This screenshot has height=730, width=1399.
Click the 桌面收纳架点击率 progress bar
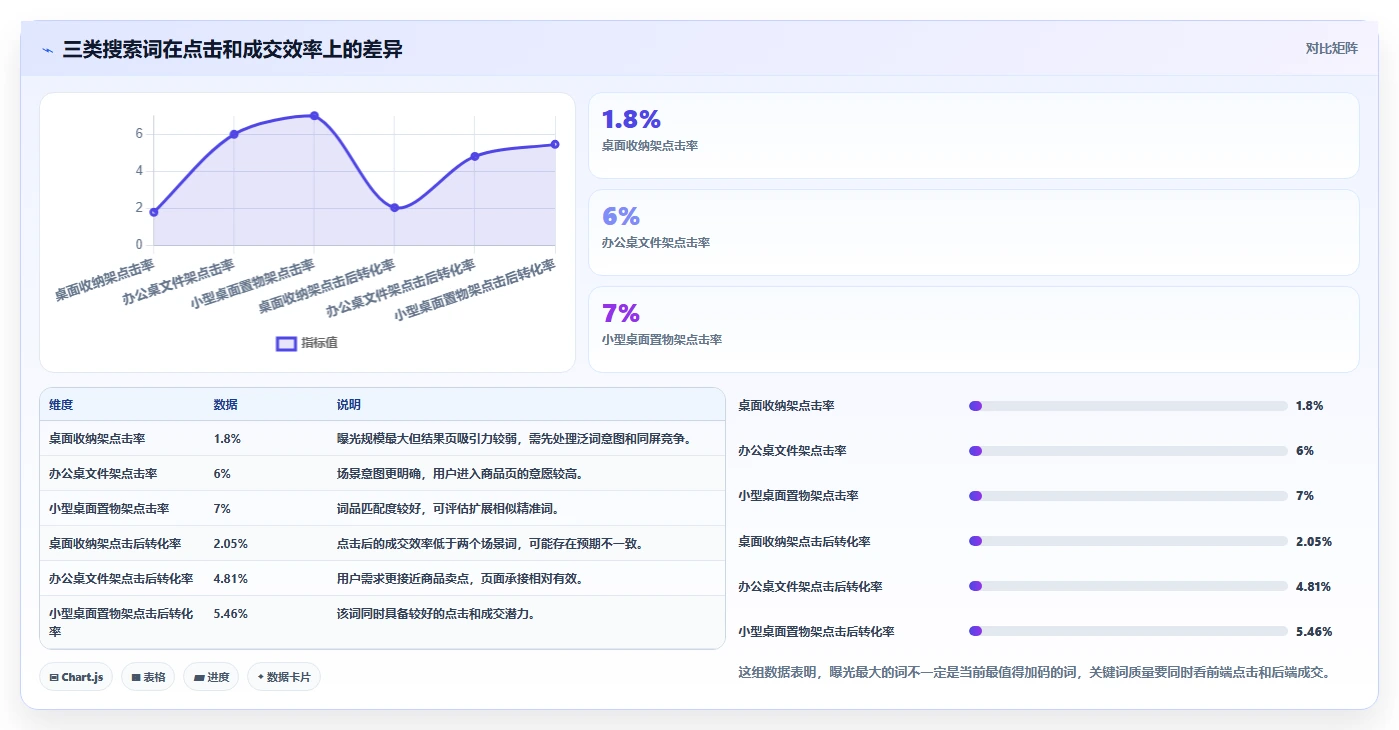1128,406
